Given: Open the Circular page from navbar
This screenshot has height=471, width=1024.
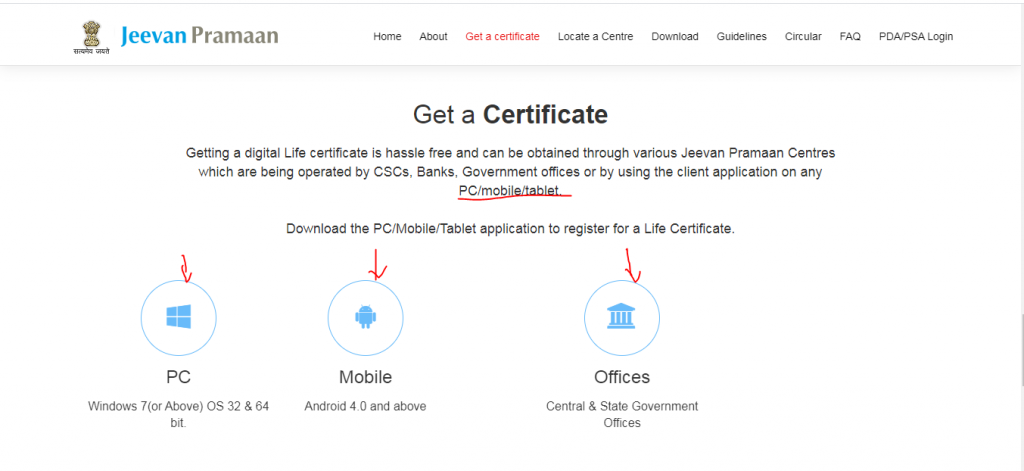Looking at the screenshot, I should point(803,37).
